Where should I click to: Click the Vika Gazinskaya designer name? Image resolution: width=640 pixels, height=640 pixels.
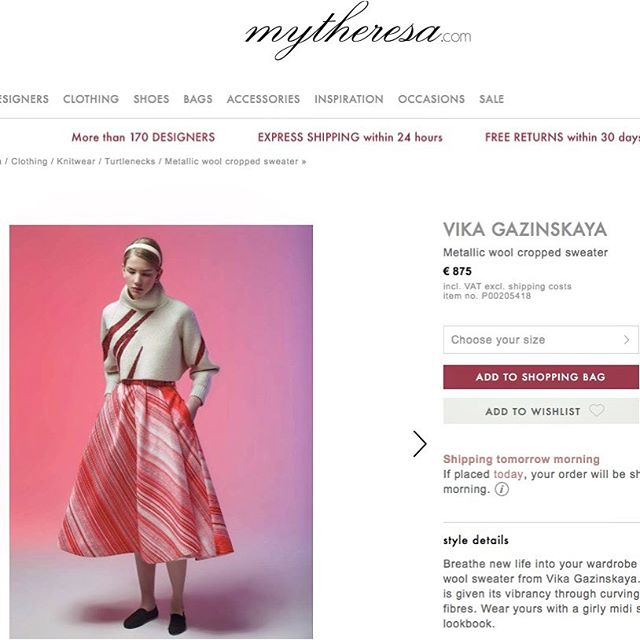click(x=525, y=229)
